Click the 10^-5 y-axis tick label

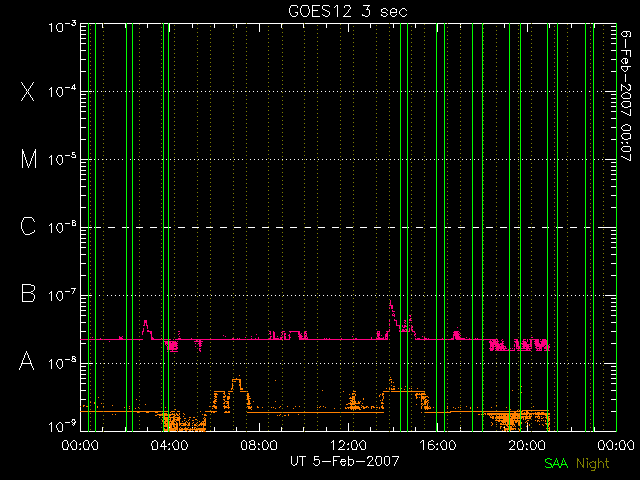coord(62,159)
